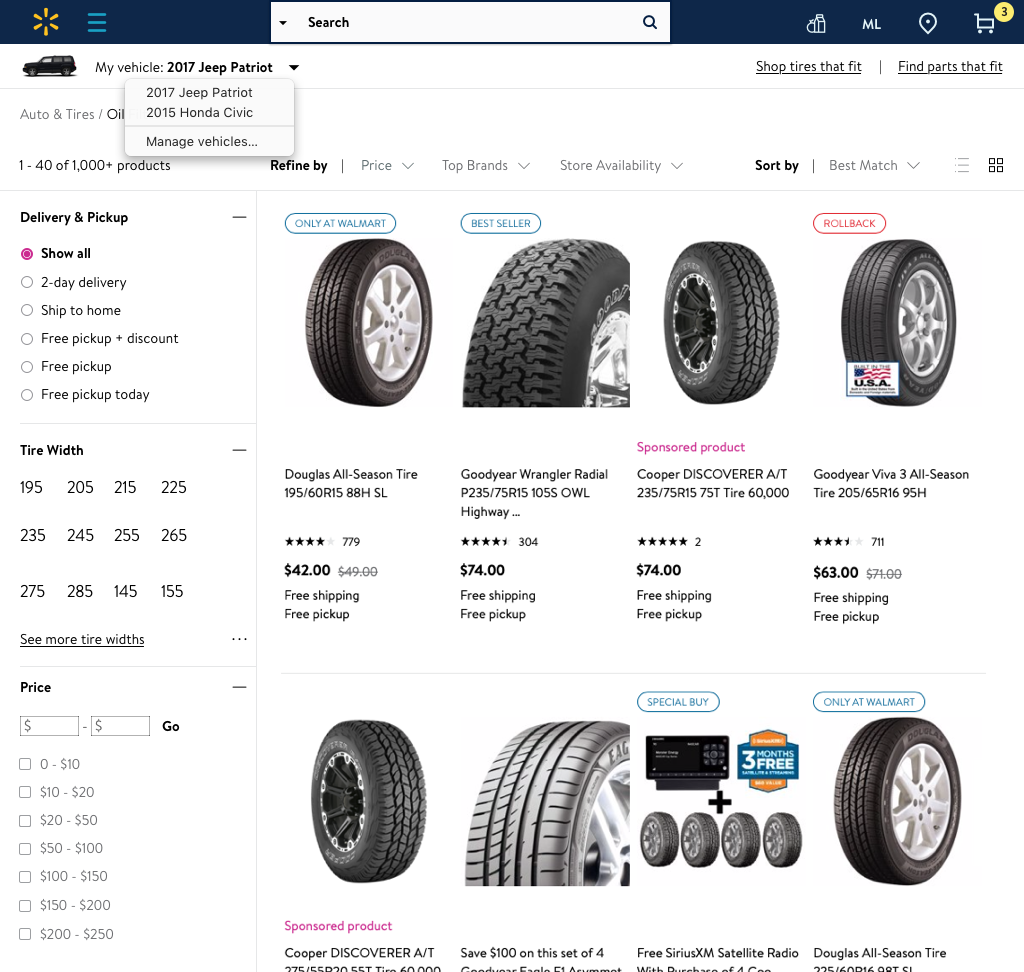Open Cooper DISCOVERER A/T 235/75R15 title
This screenshot has height=972, width=1024.
pos(713,483)
